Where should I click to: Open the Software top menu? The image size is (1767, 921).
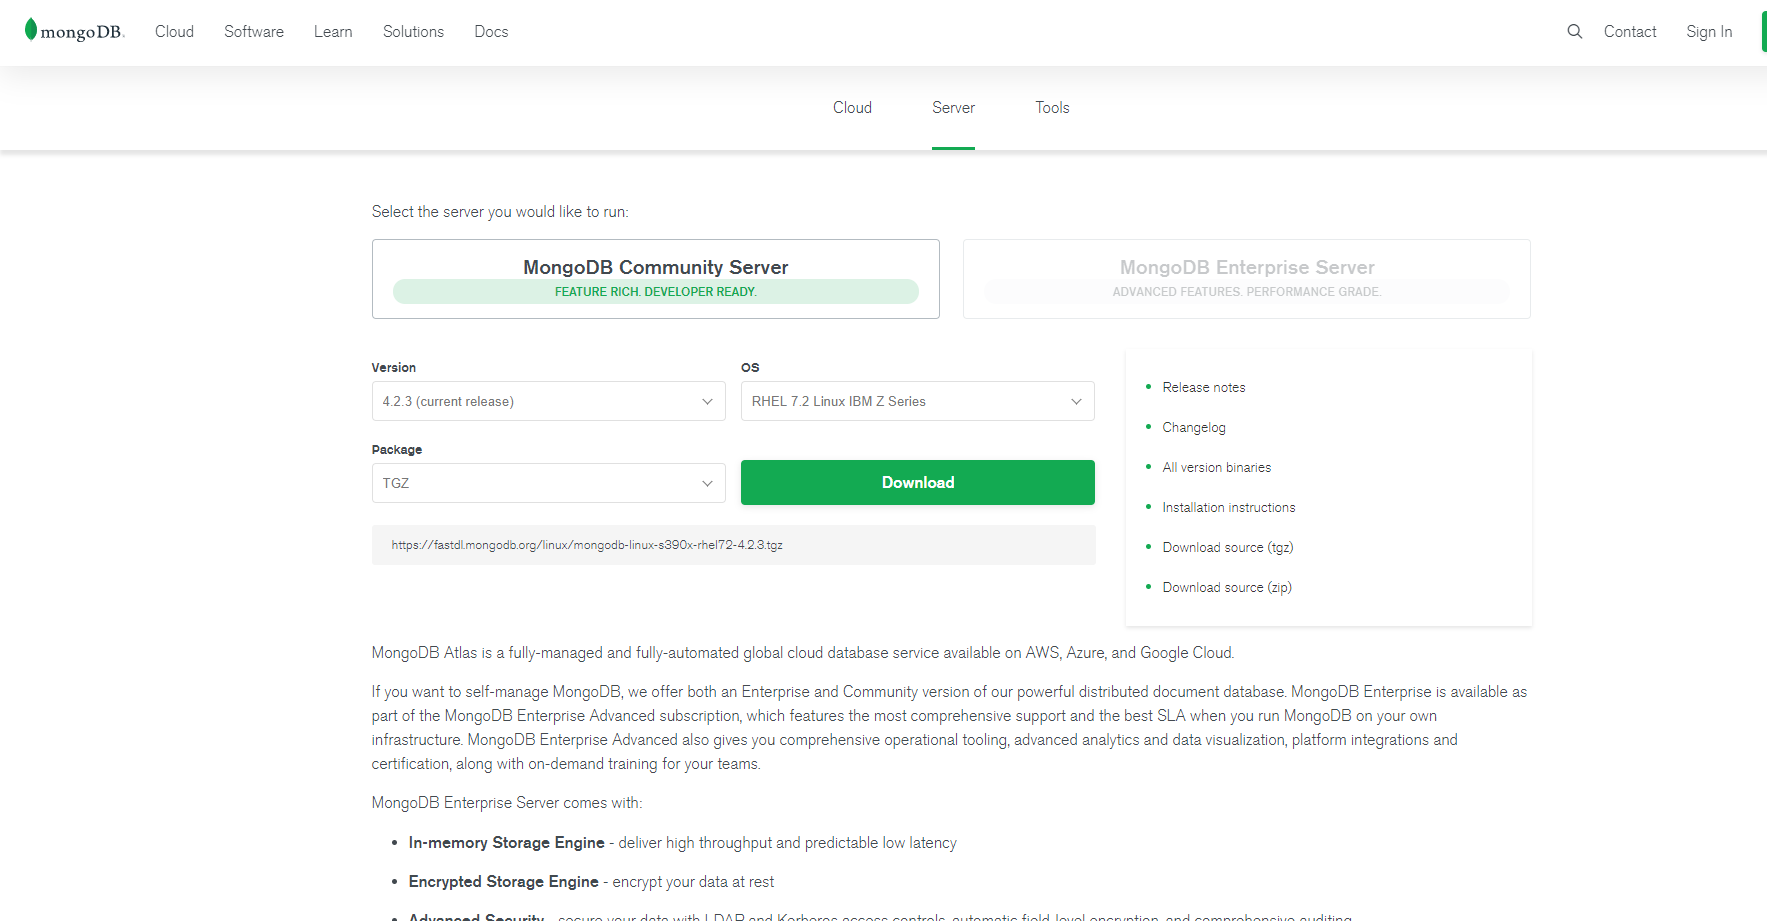point(254,32)
